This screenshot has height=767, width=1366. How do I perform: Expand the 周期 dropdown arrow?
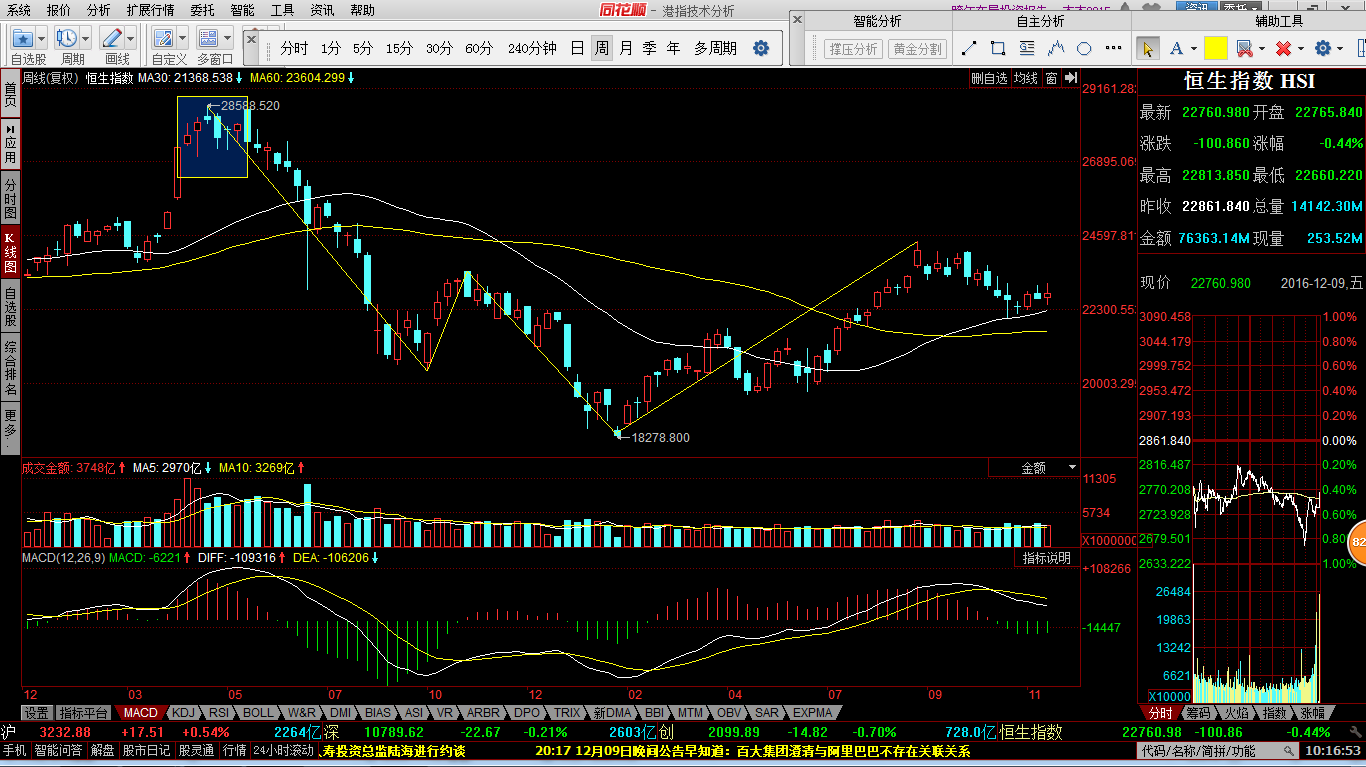[x=86, y=38]
